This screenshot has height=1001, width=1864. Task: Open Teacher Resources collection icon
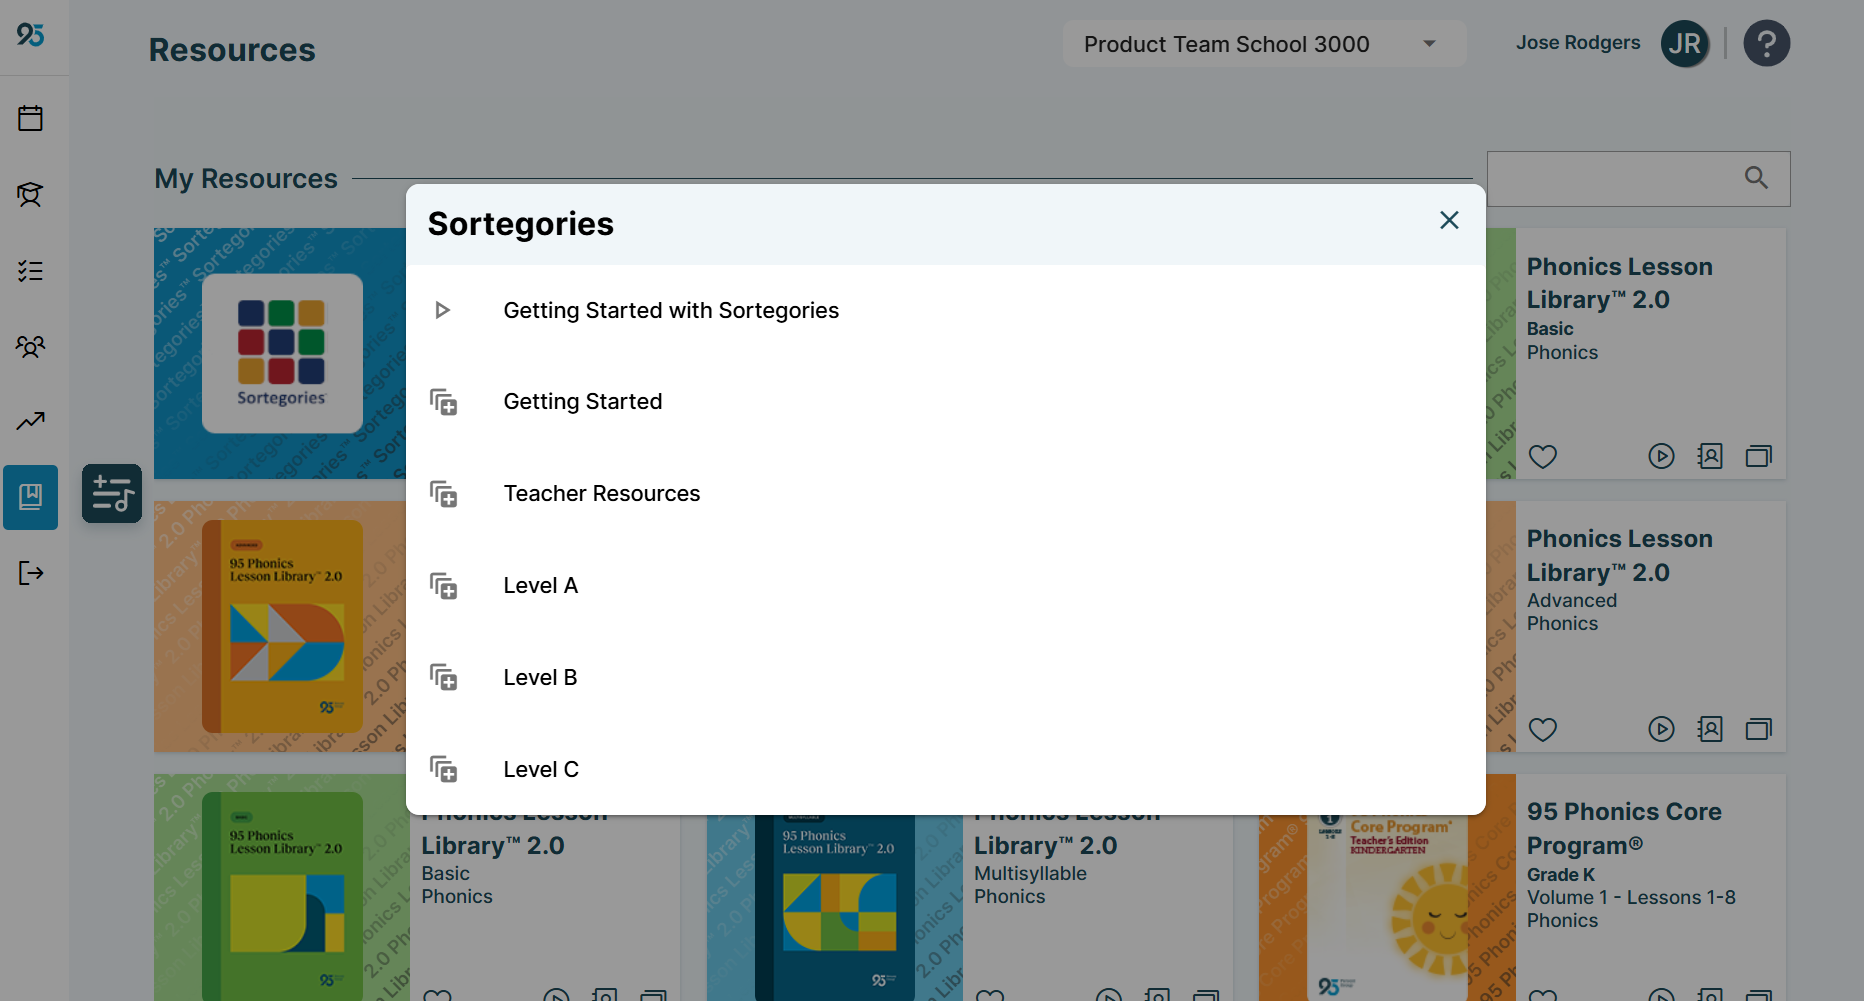coord(443,494)
